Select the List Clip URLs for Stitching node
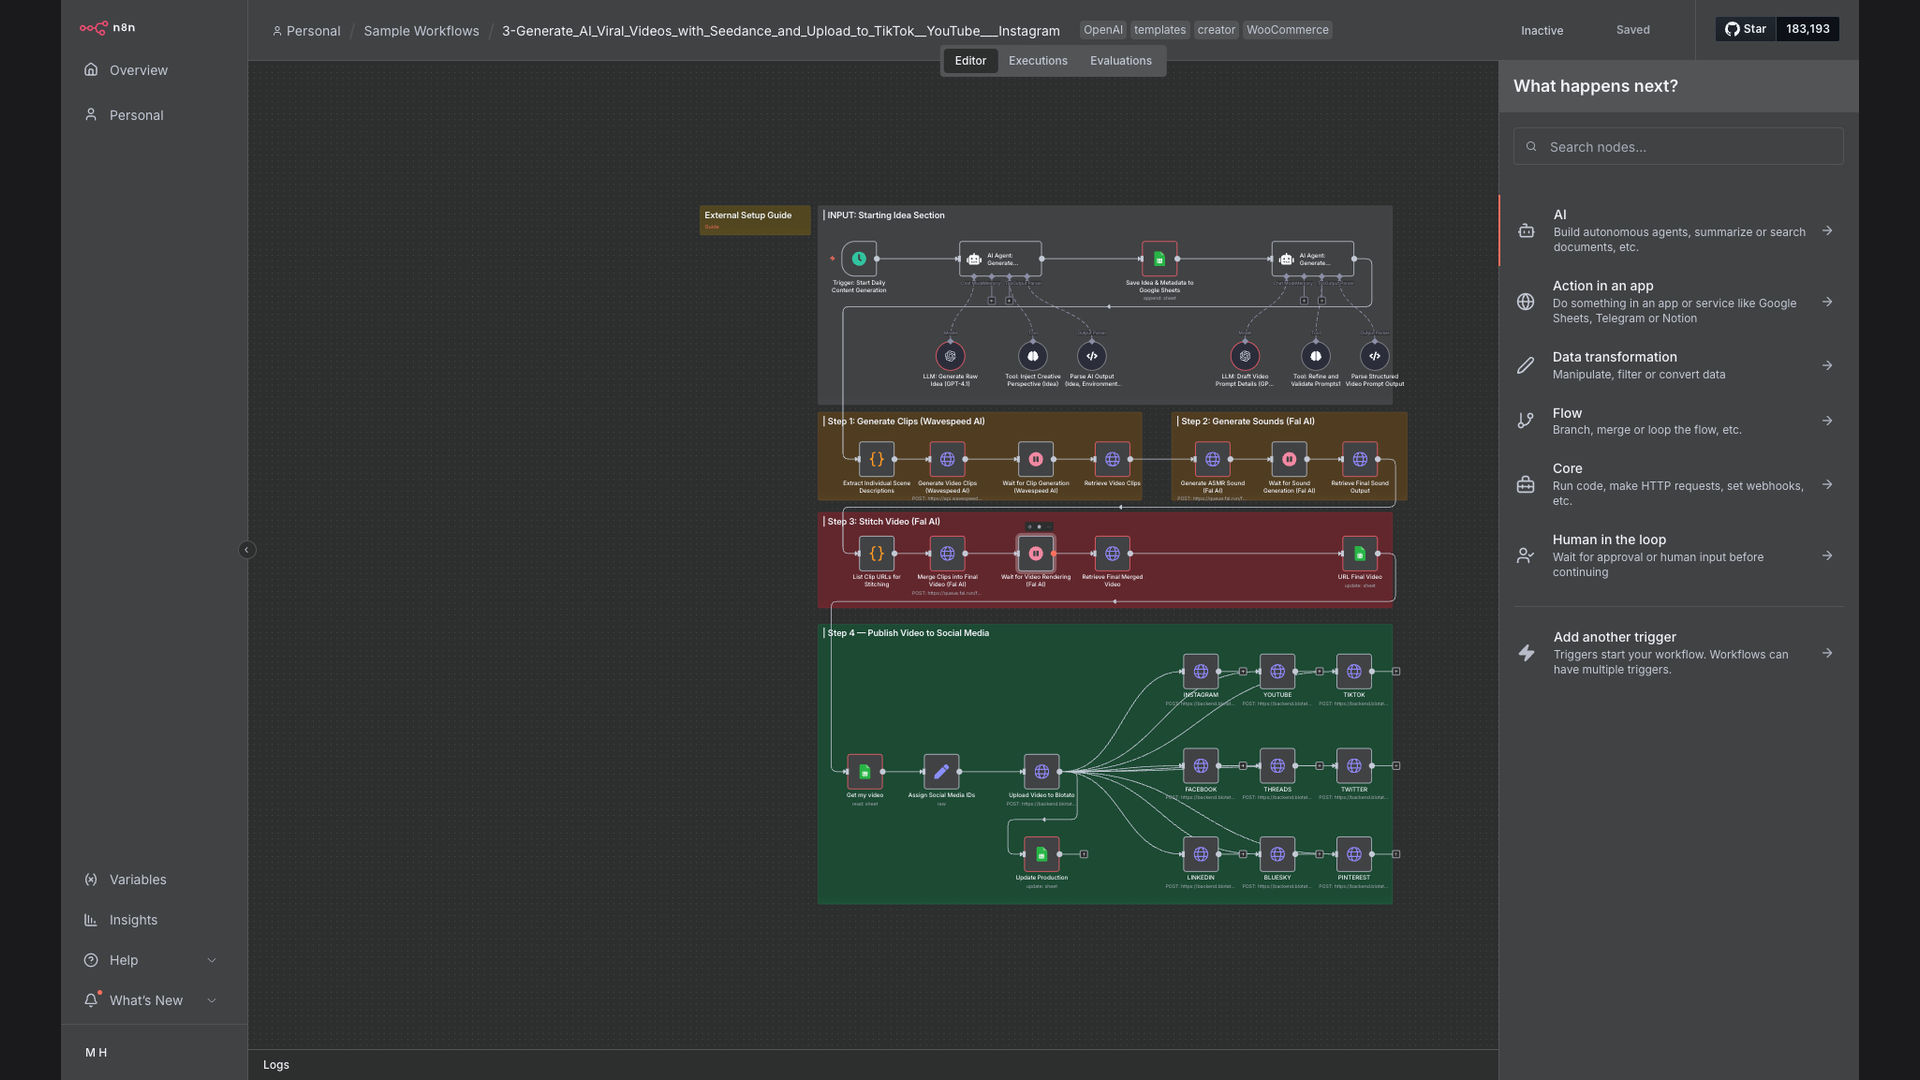 point(877,553)
